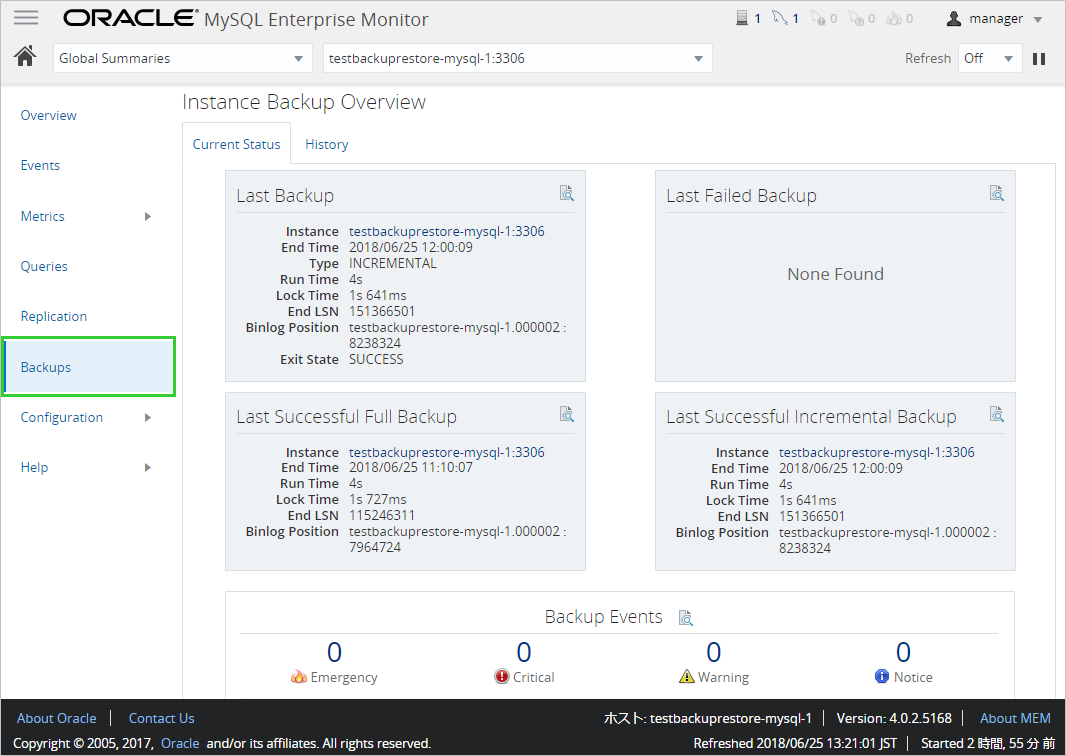Go to the home dashboard icon

pyautogui.click(x=25, y=56)
